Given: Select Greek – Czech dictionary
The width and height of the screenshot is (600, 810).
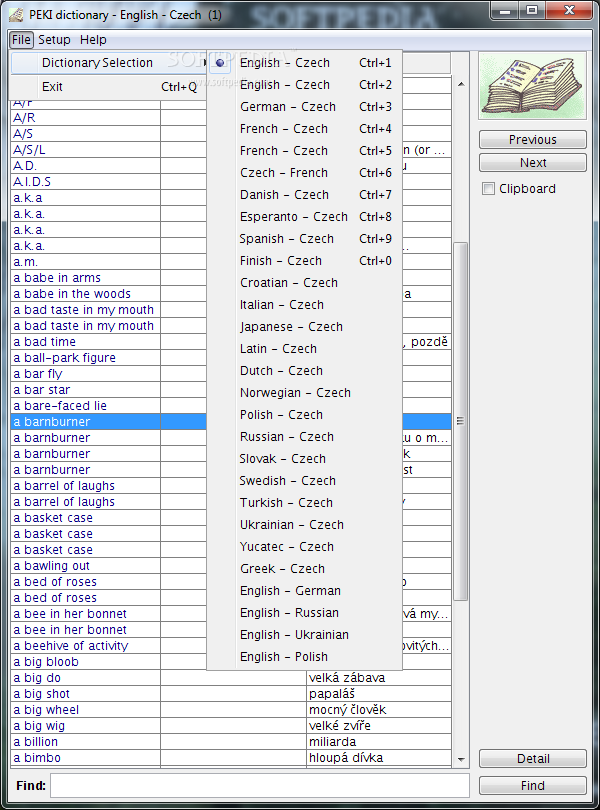Looking at the screenshot, I should pyautogui.click(x=304, y=569).
